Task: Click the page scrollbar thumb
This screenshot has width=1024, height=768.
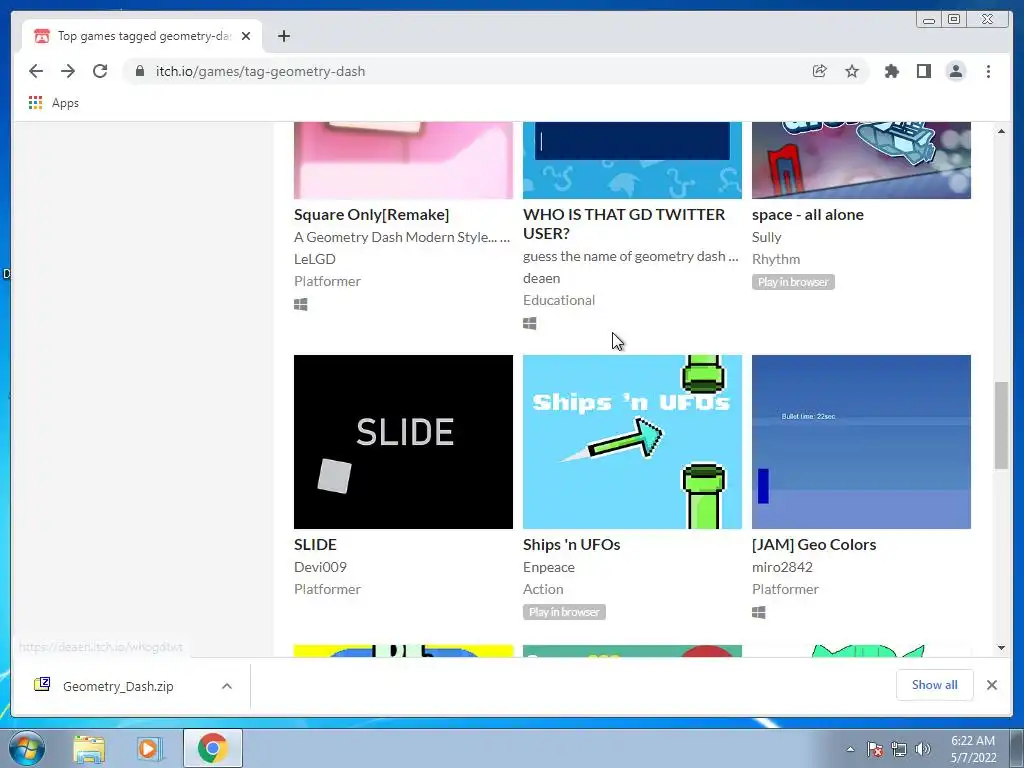Action: tap(1001, 425)
